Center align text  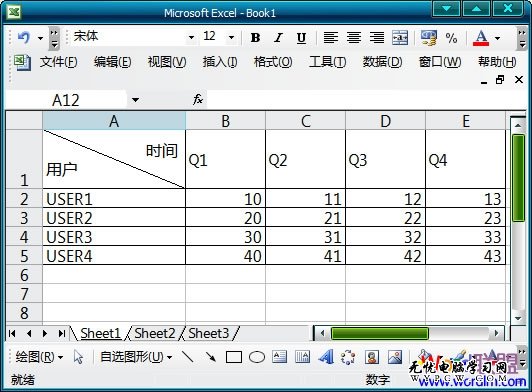point(354,38)
